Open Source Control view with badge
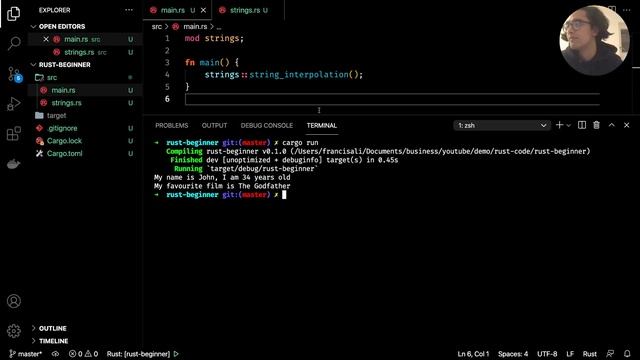 14,74
